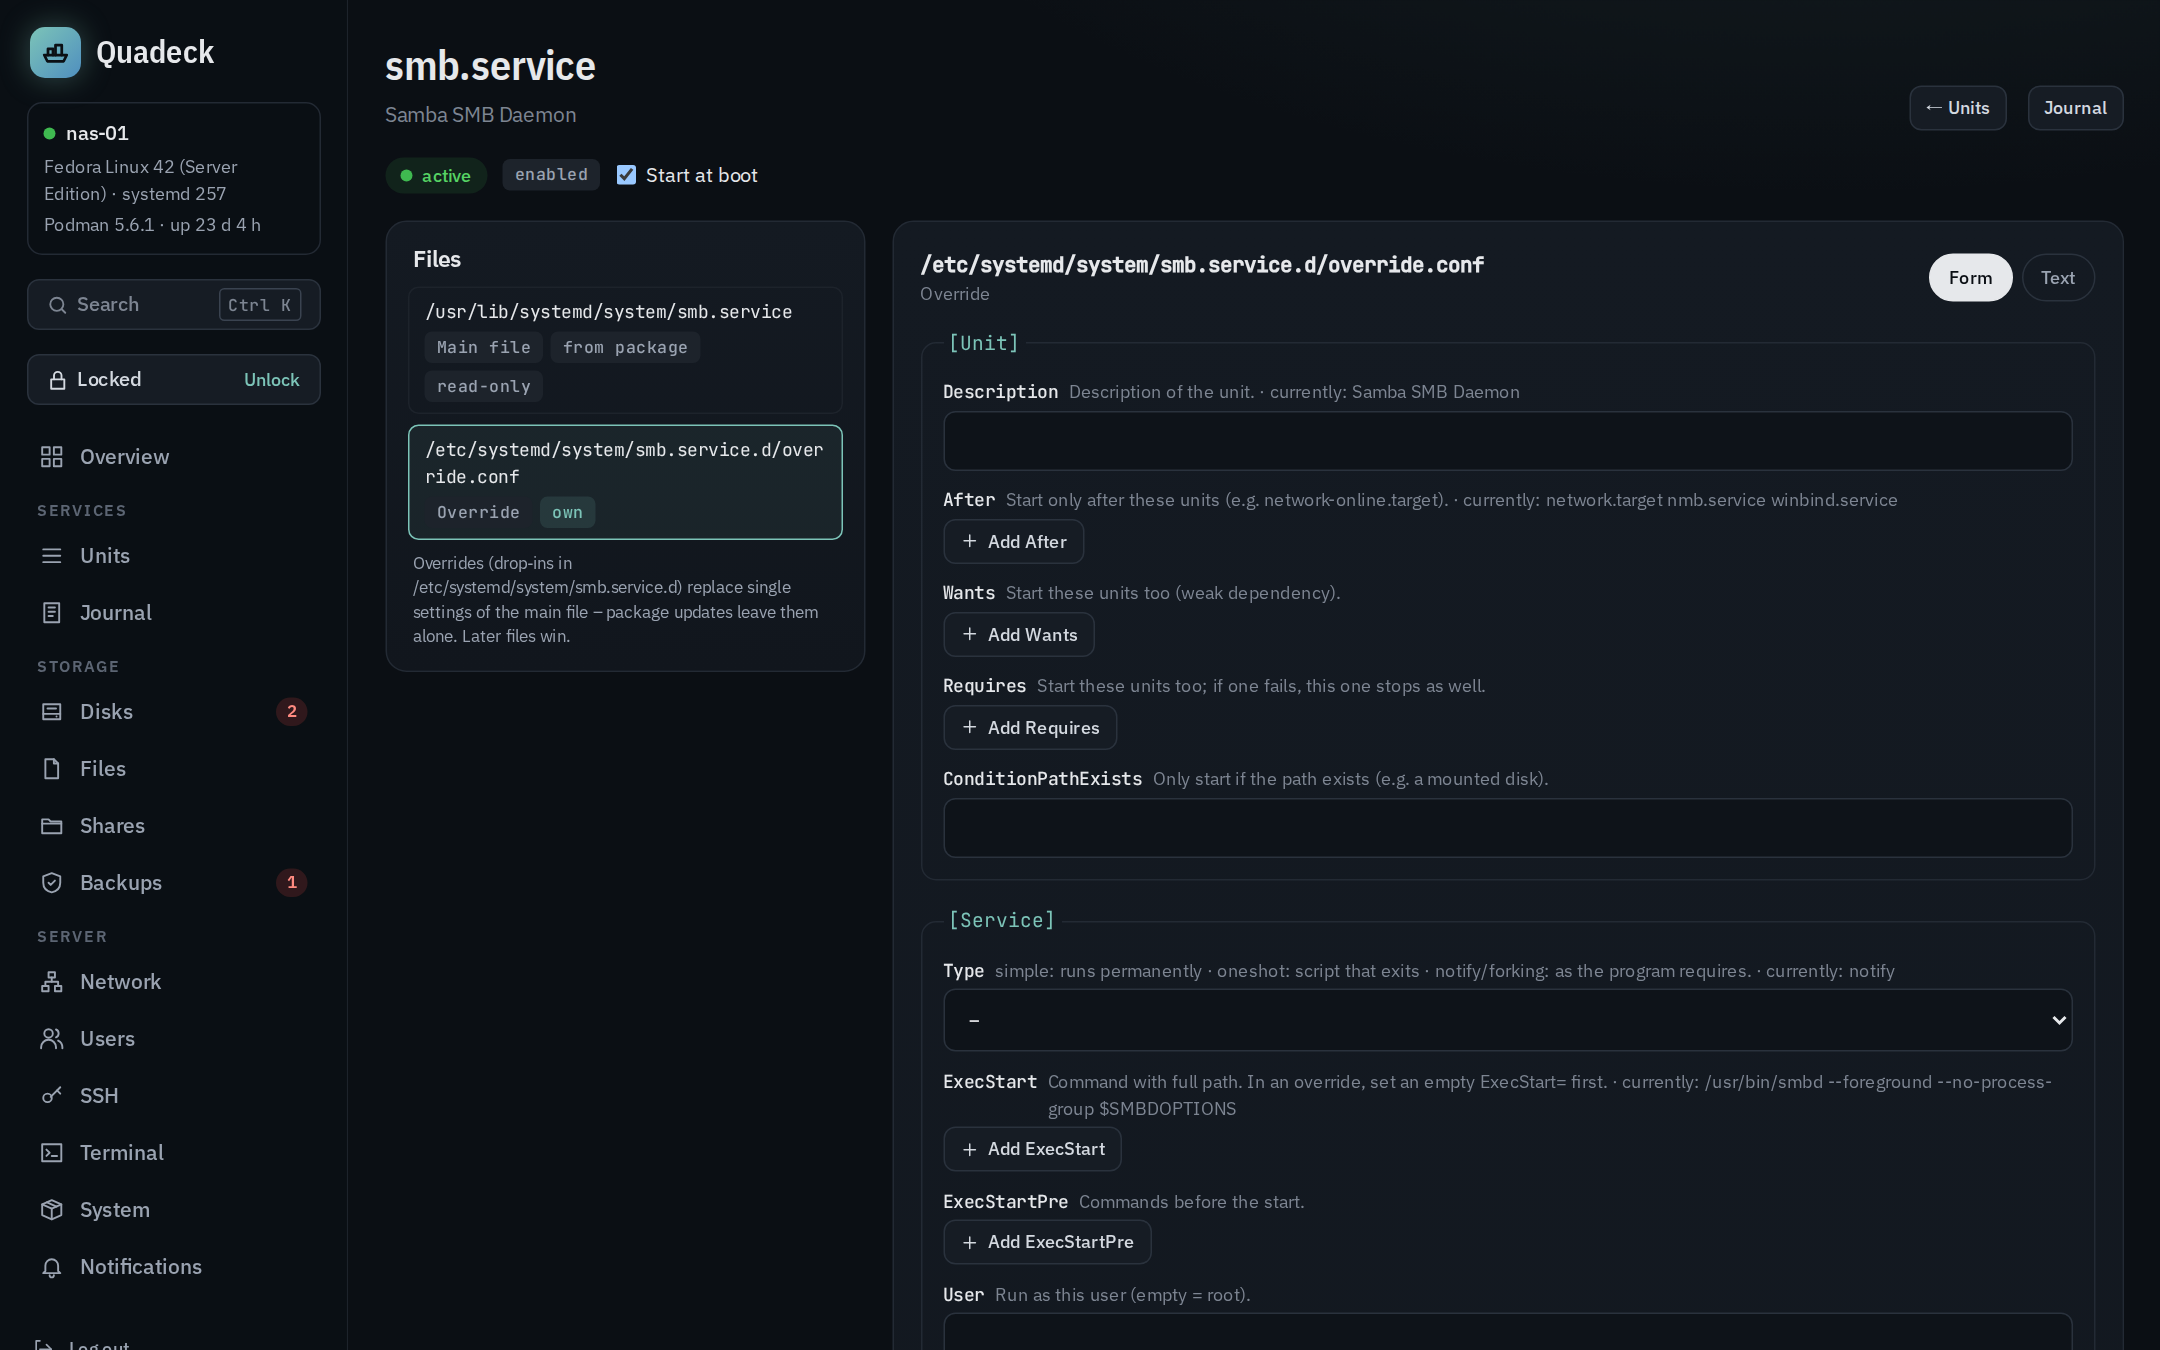Click the nas-01 host name
The image size is (2160, 1350).
pyautogui.click(x=97, y=133)
